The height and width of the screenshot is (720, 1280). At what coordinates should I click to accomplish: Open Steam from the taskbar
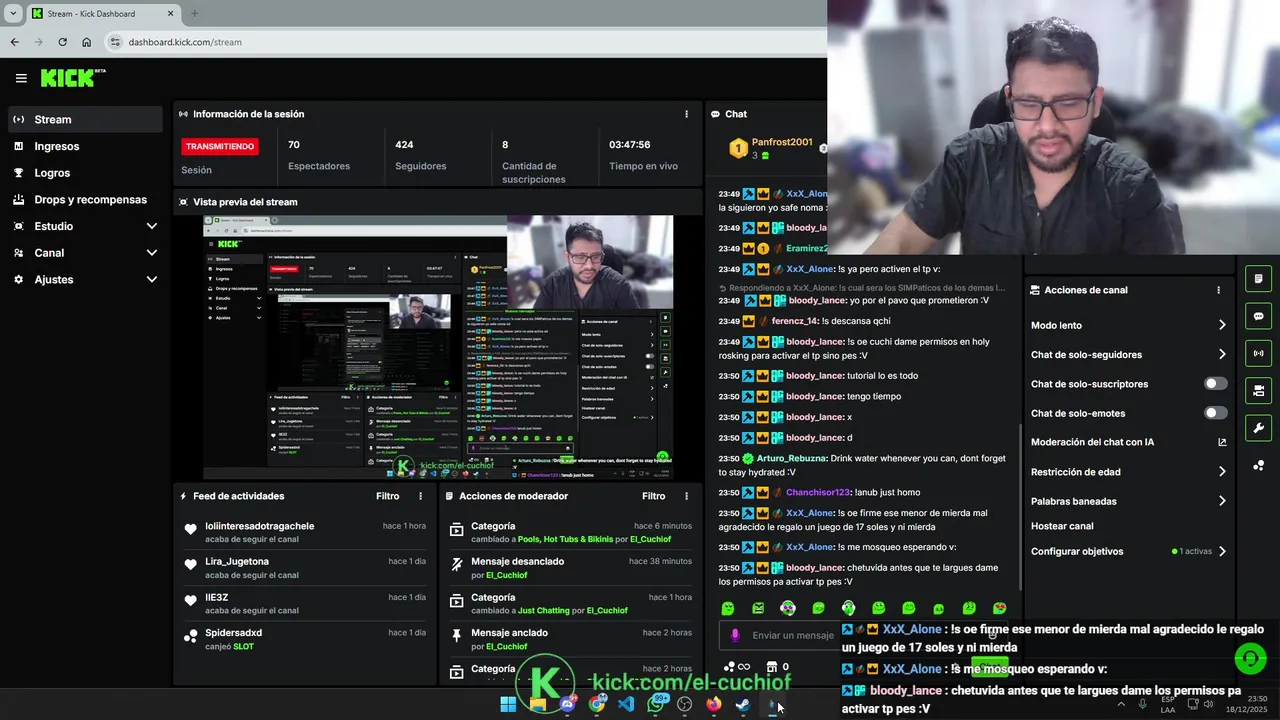pos(743,704)
